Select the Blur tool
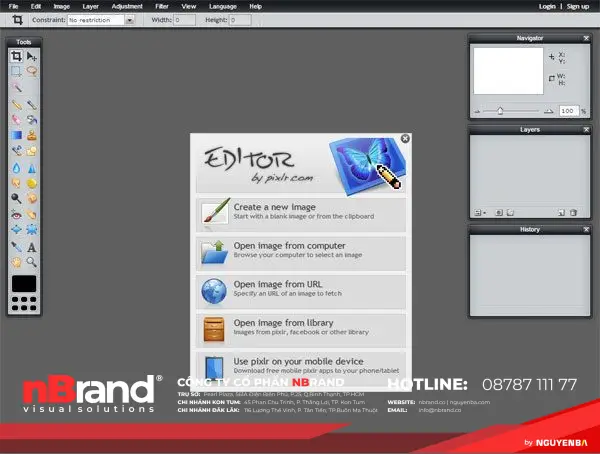Screen dimensions: 600x454 pos(16,168)
